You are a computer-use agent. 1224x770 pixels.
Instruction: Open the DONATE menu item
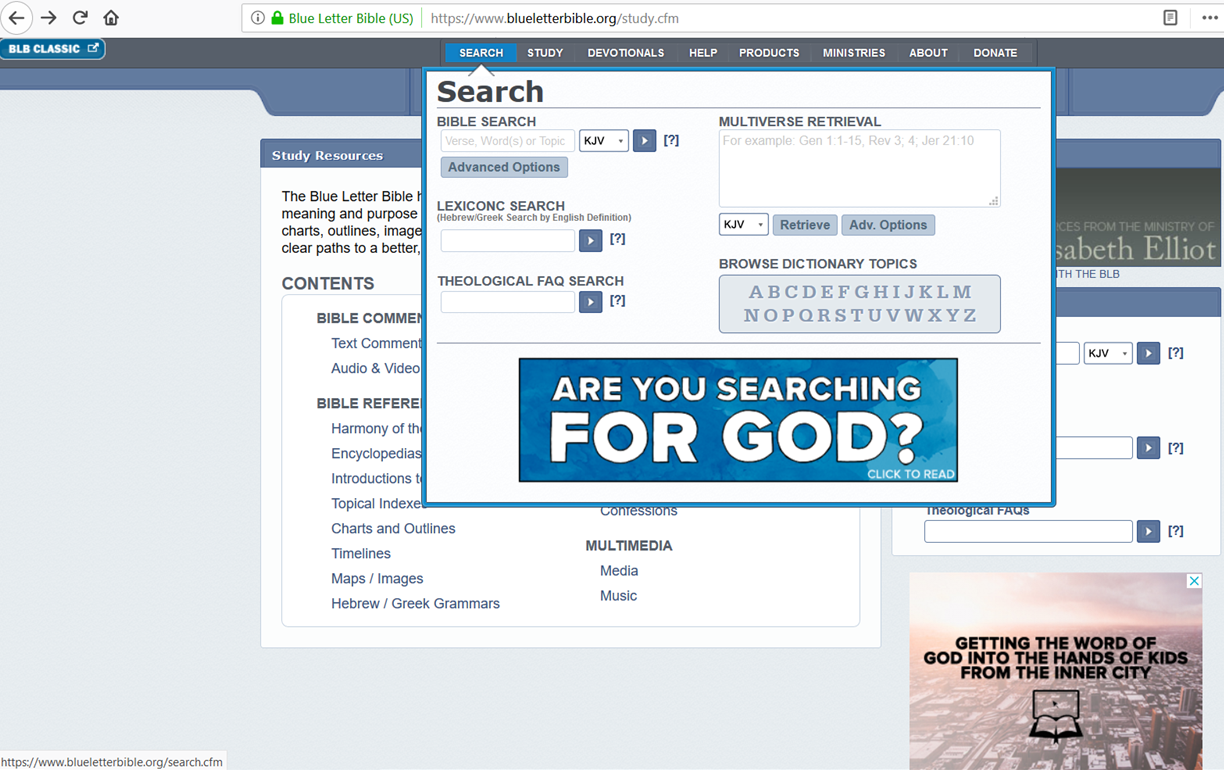coord(995,53)
